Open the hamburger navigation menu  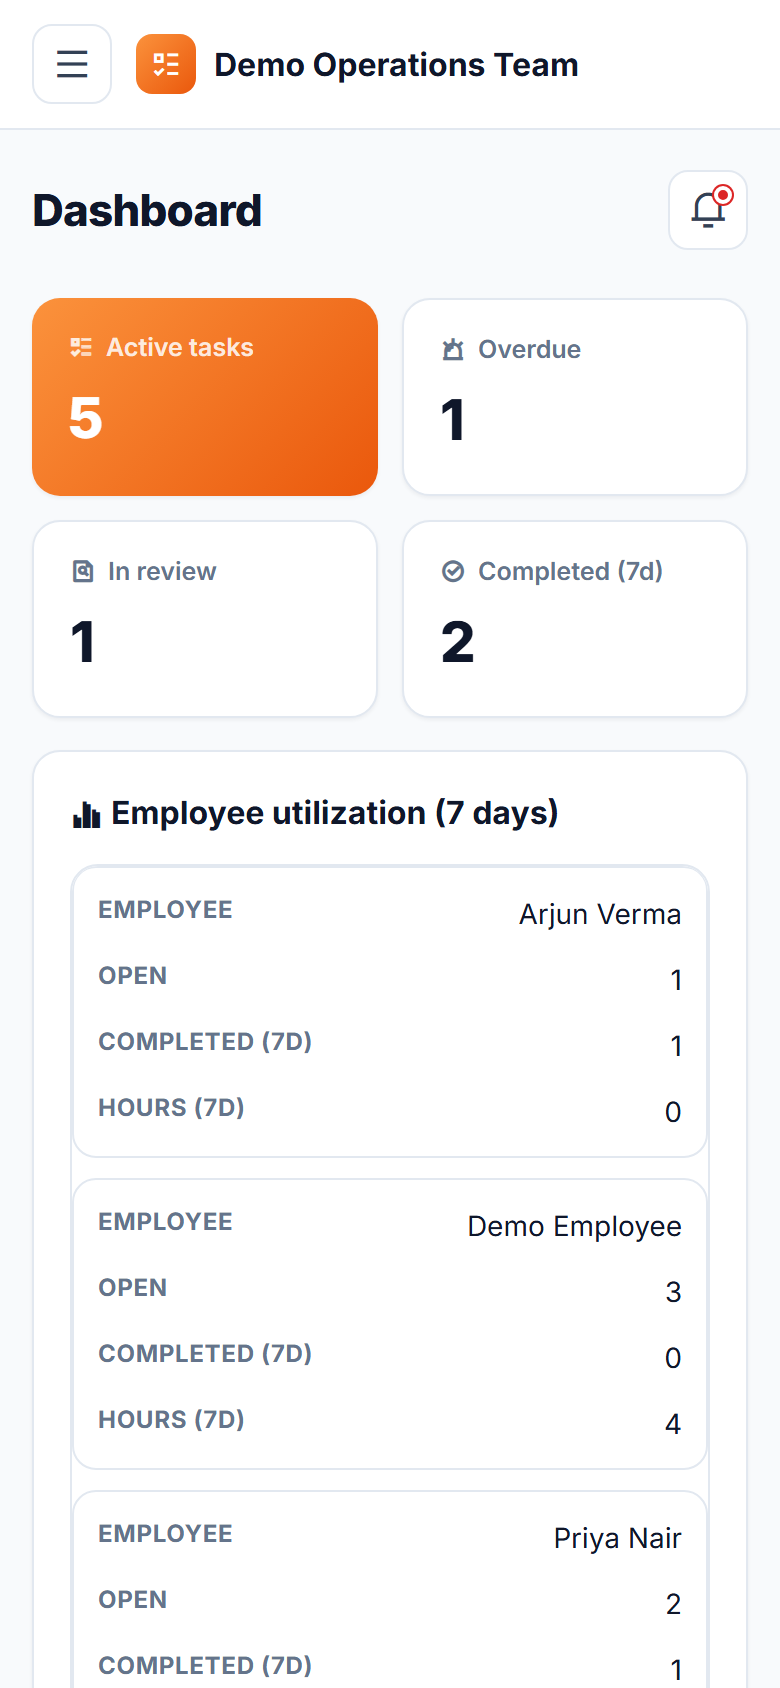click(72, 64)
